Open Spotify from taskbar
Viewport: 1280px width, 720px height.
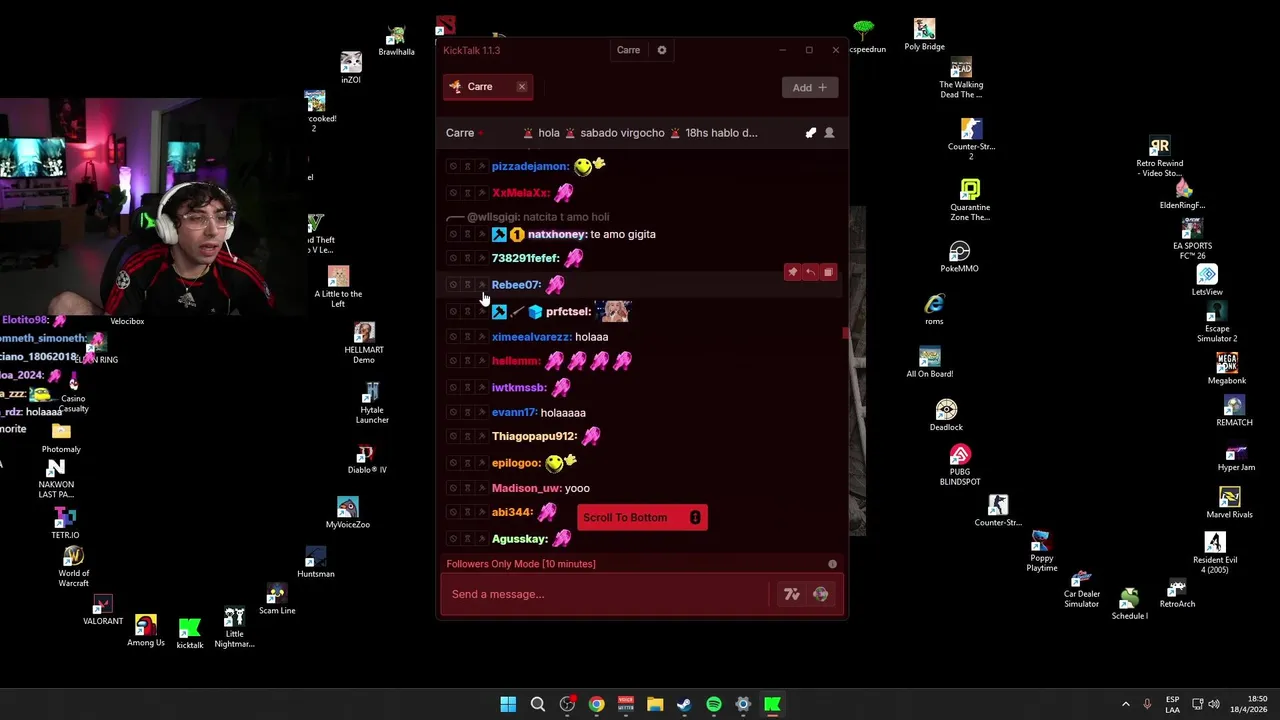(714, 704)
